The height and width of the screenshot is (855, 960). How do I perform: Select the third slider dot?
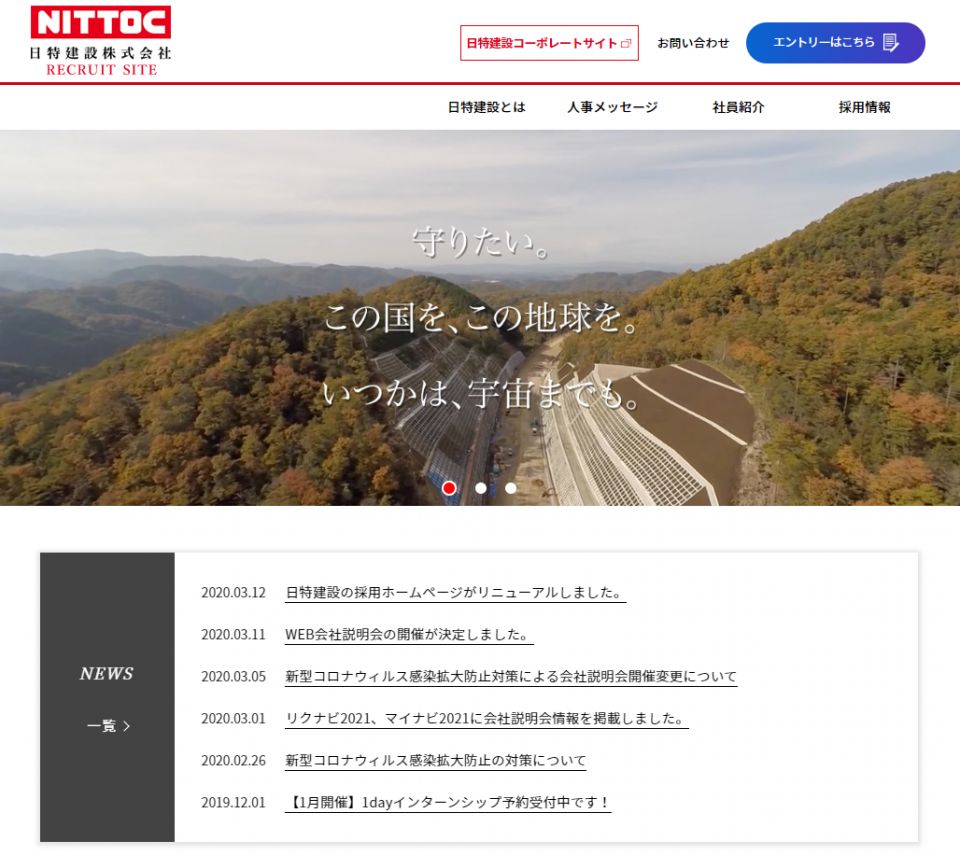coord(511,488)
